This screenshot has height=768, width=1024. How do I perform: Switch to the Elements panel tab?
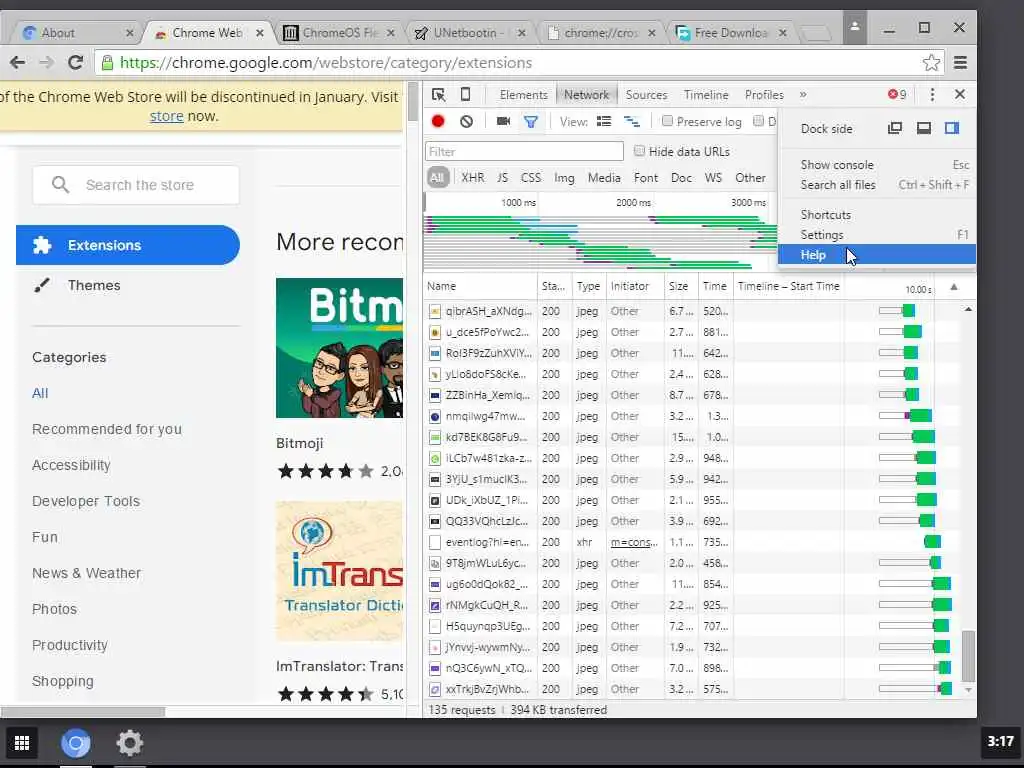click(x=523, y=95)
